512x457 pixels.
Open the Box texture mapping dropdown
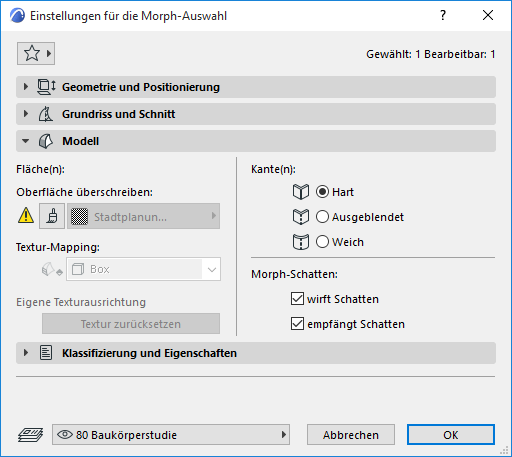click(x=143, y=269)
